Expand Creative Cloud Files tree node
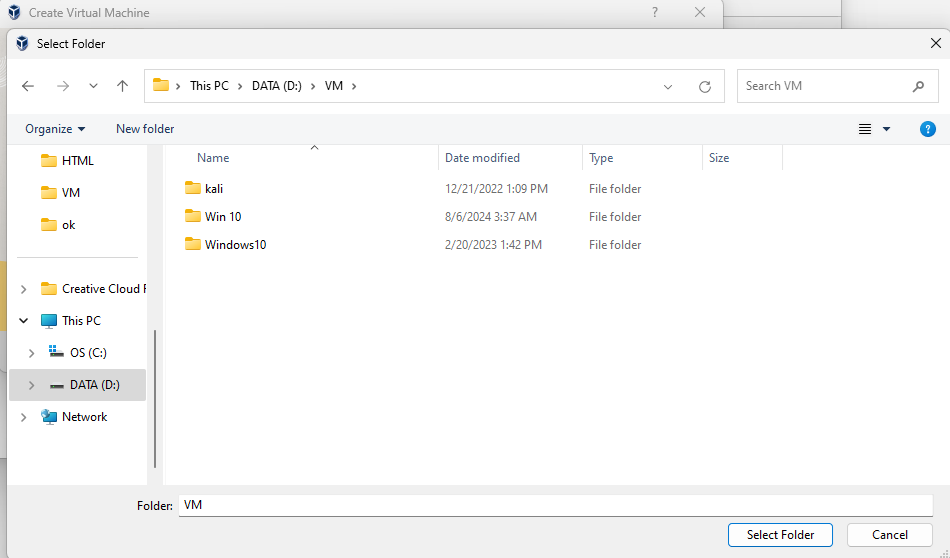The height and width of the screenshot is (558, 950). (24, 290)
